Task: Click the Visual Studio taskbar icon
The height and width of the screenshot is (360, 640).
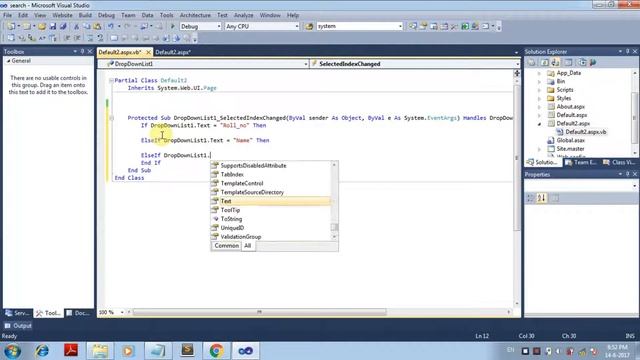Action: point(245,351)
